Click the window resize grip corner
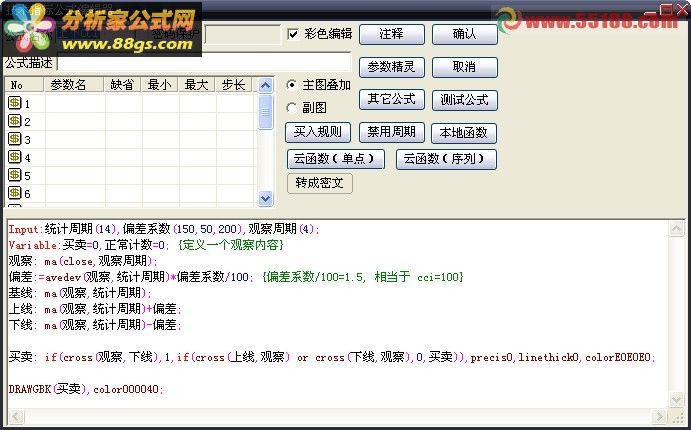This screenshot has height=430, width=691. [x=677, y=417]
